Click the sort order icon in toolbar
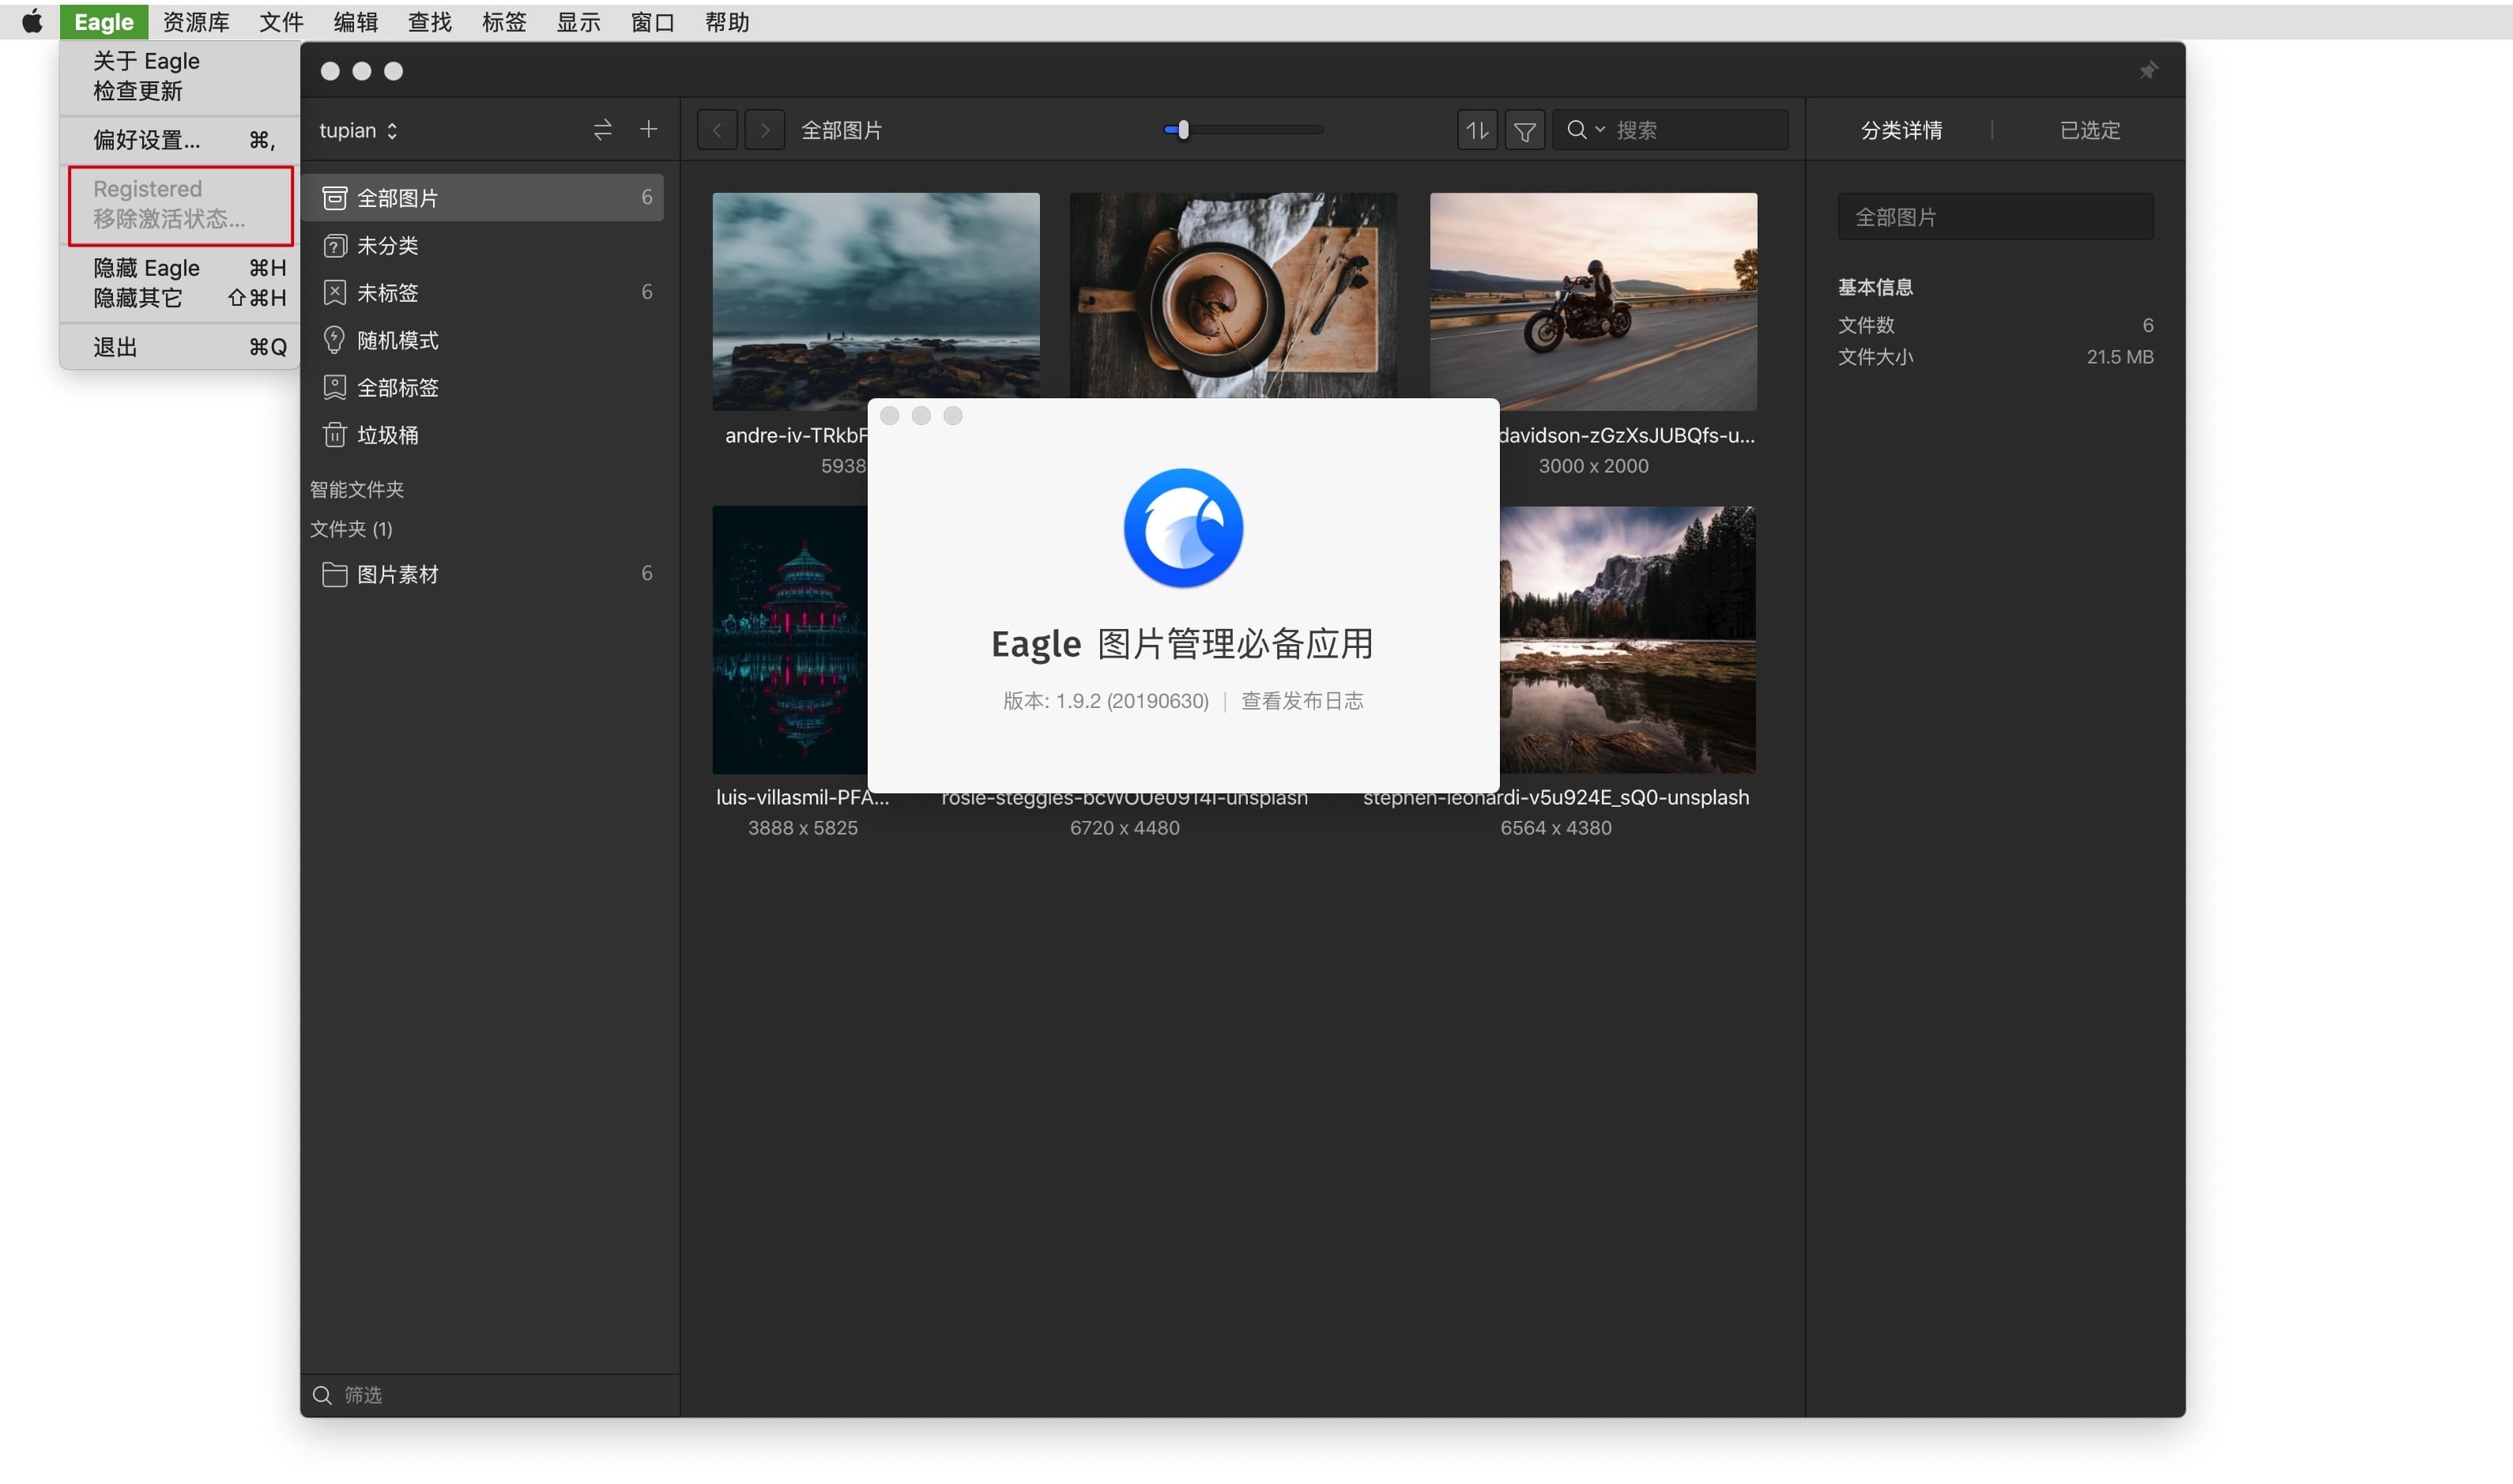2513x1484 pixels. click(1476, 130)
